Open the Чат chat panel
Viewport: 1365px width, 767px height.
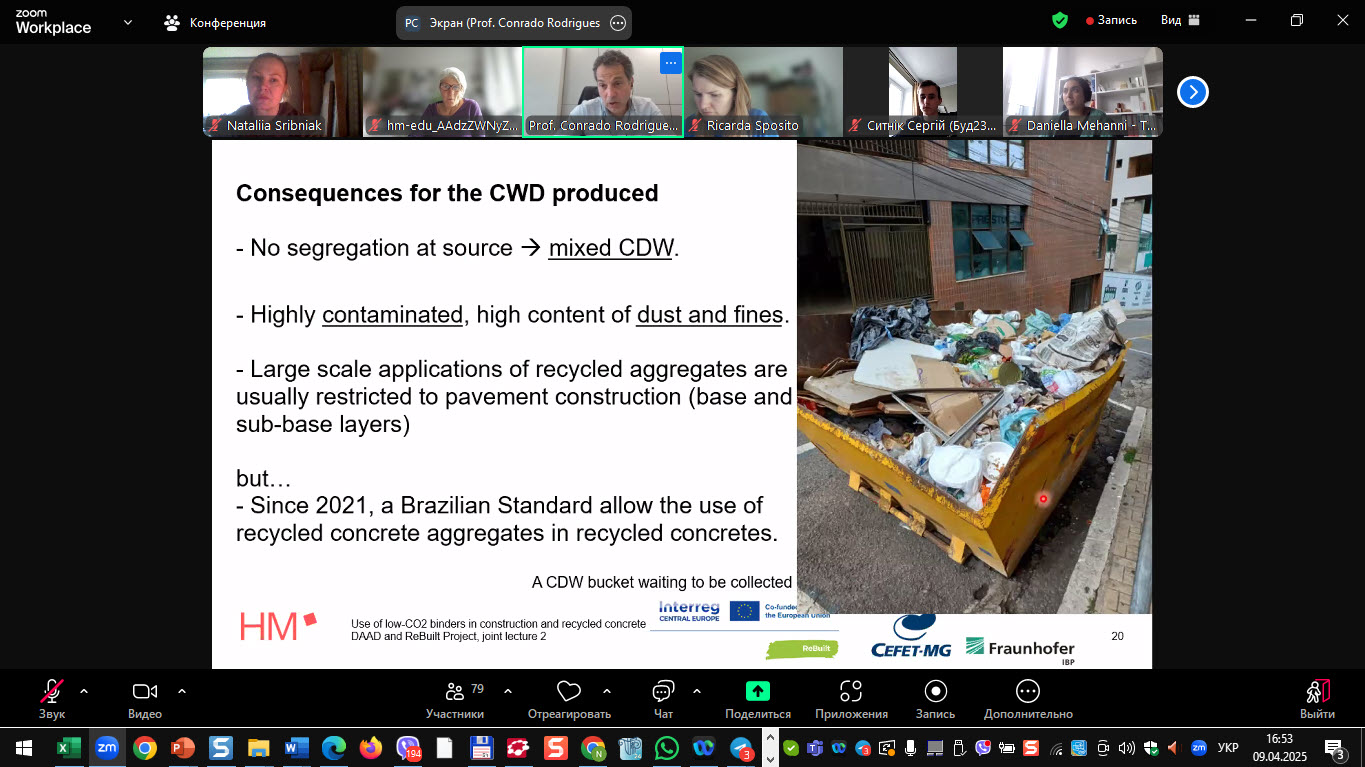(x=663, y=697)
